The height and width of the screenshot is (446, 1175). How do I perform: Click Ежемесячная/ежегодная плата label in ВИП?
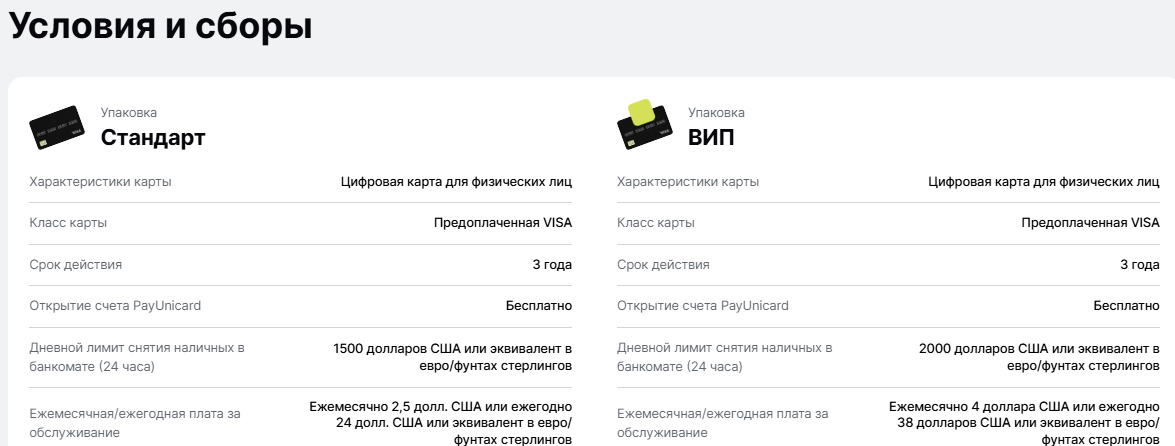(722, 423)
